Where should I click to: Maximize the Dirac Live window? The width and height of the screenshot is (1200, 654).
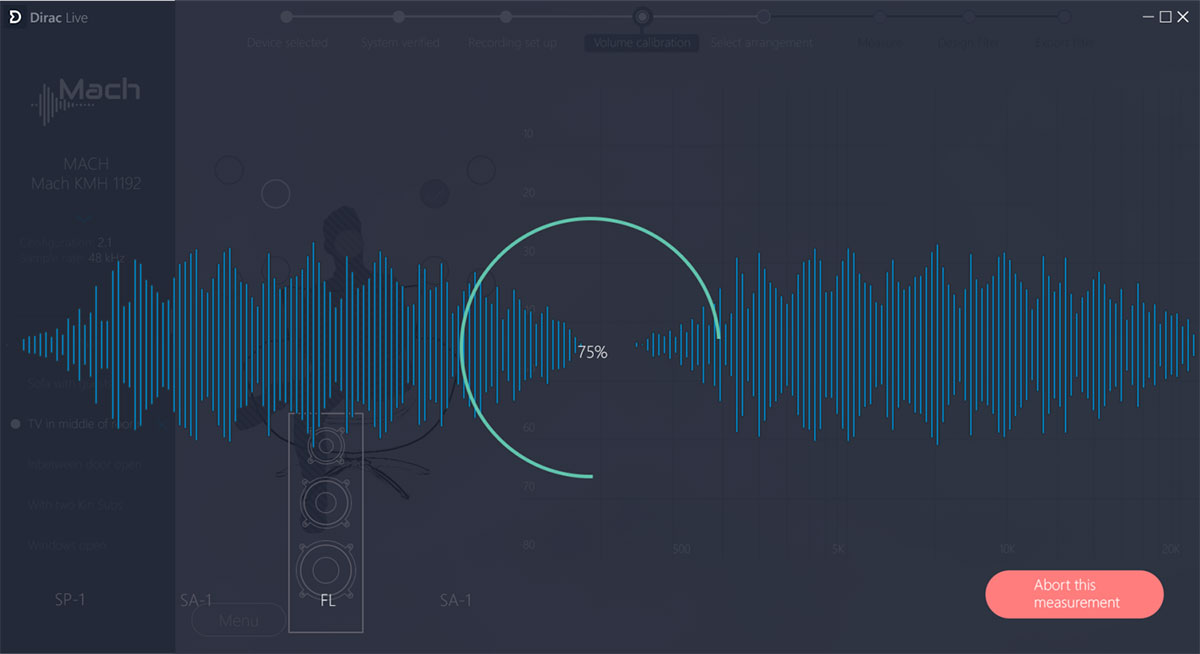point(1165,17)
